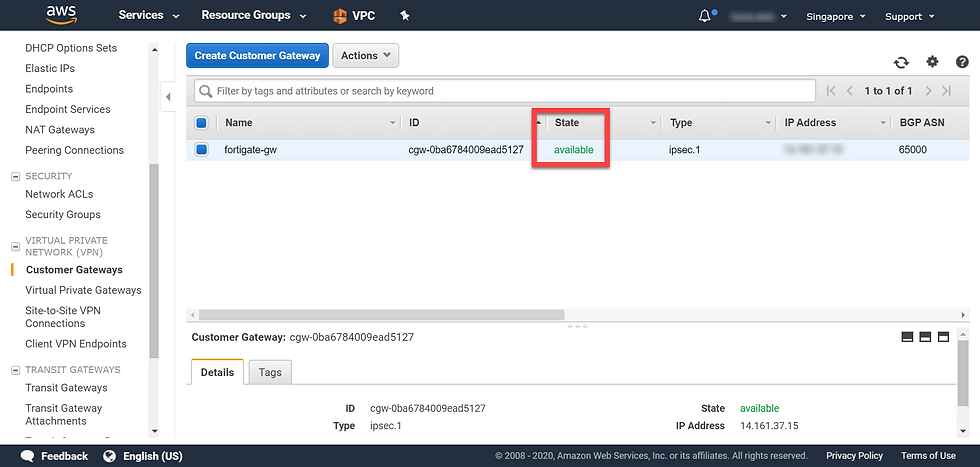Screen dimensions: 980x467
Task: Refresh the customer gateway list
Action: (901, 62)
